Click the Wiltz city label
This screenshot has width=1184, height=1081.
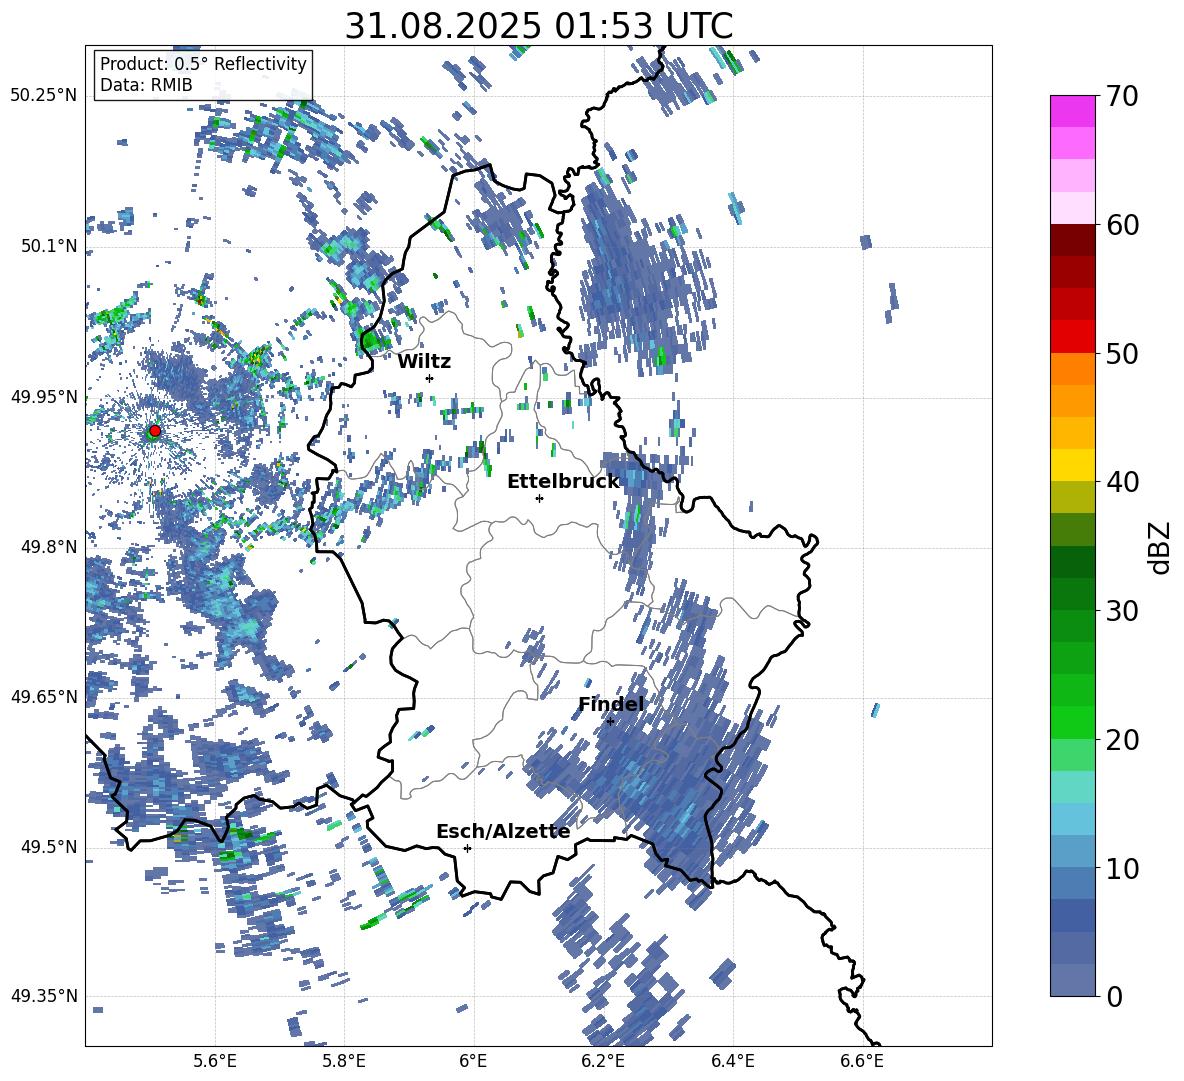point(424,361)
